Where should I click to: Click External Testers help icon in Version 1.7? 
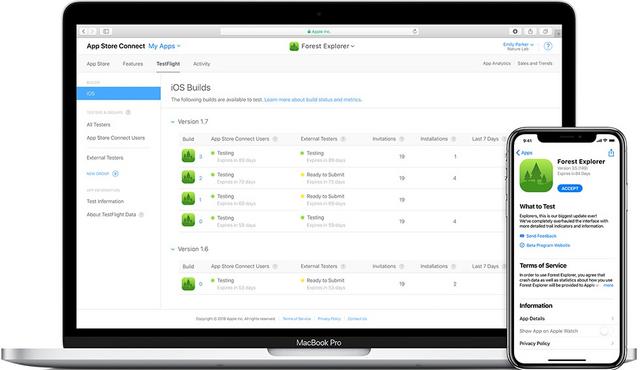(343, 139)
